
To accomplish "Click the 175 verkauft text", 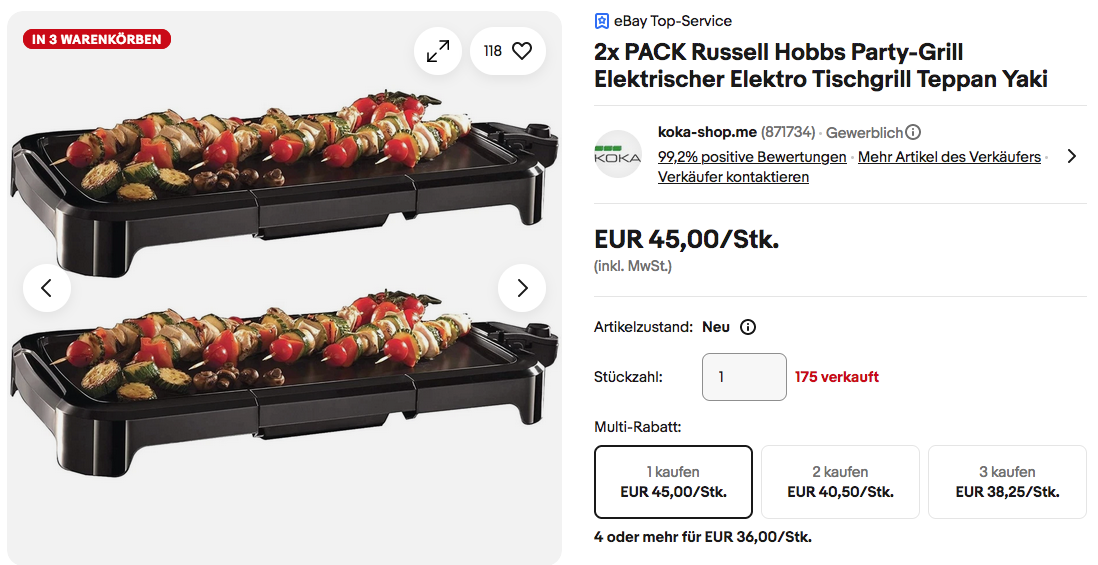I will point(837,377).
